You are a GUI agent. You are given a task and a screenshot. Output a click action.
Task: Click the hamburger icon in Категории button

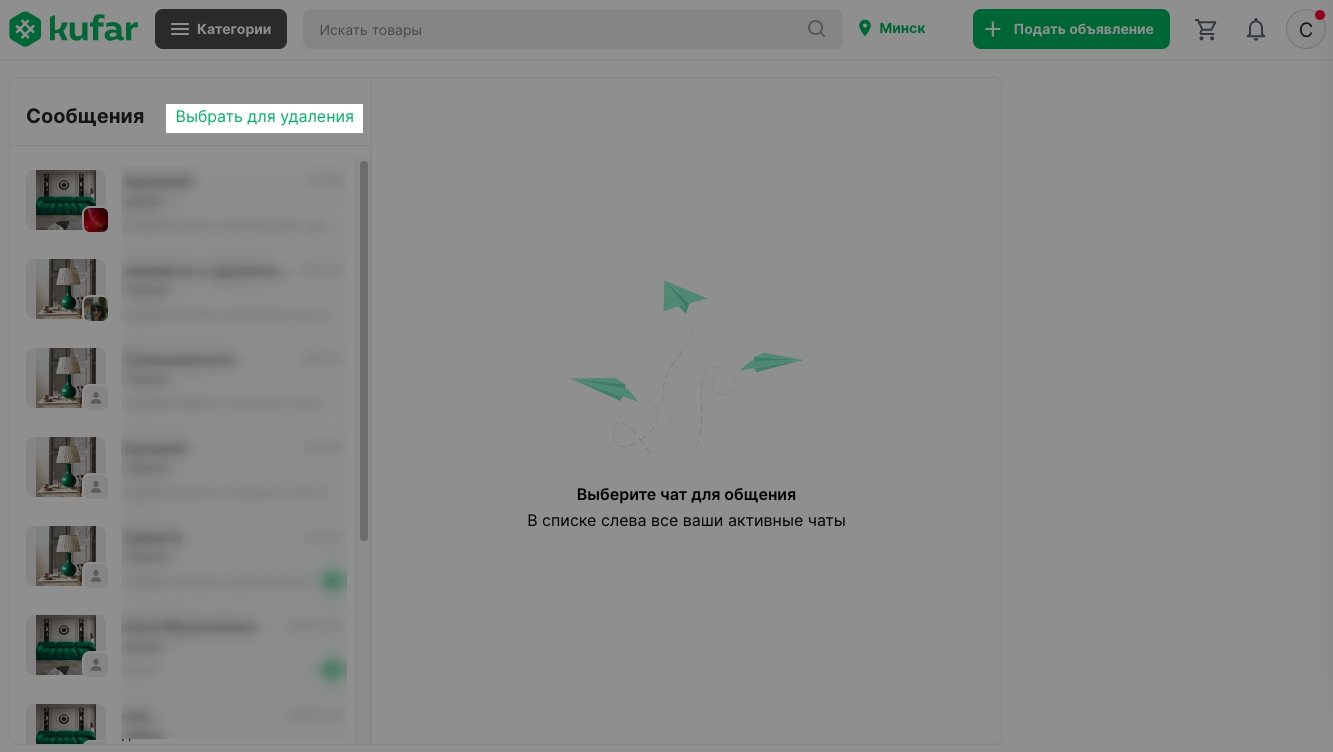coord(180,29)
